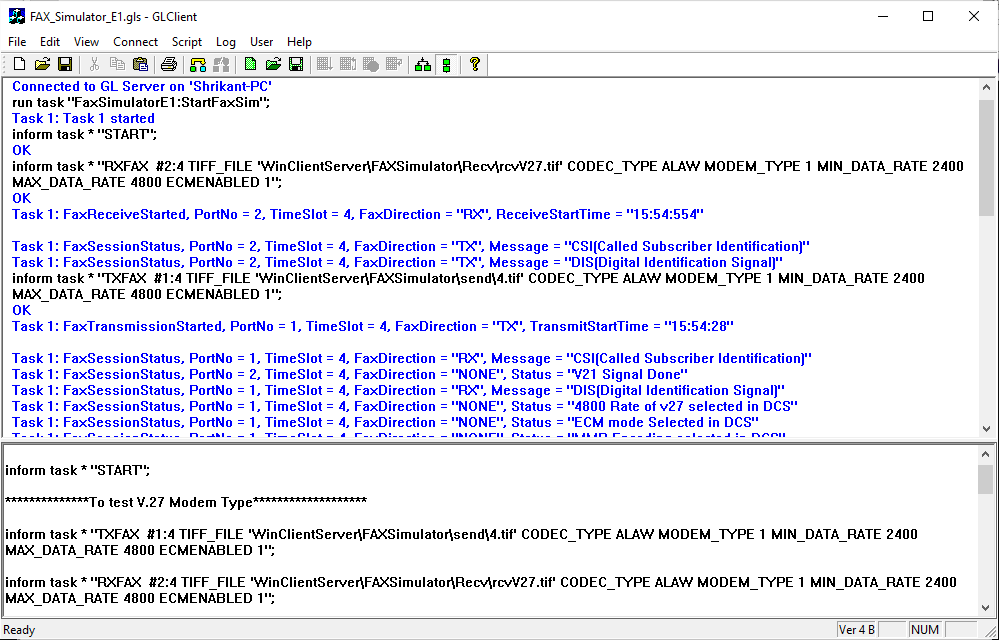Open the View menu
This screenshot has width=999, height=640.
pos(86,42)
